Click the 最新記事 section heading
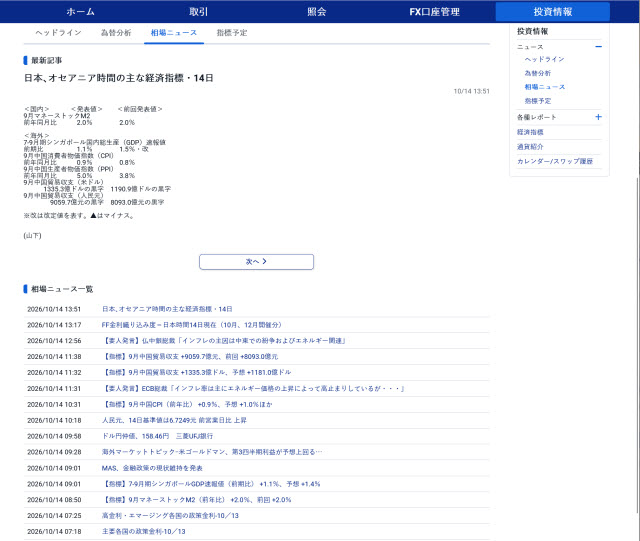Image resolution: width=640 pixels, height=541 pixels. click(x=47, y=61)
